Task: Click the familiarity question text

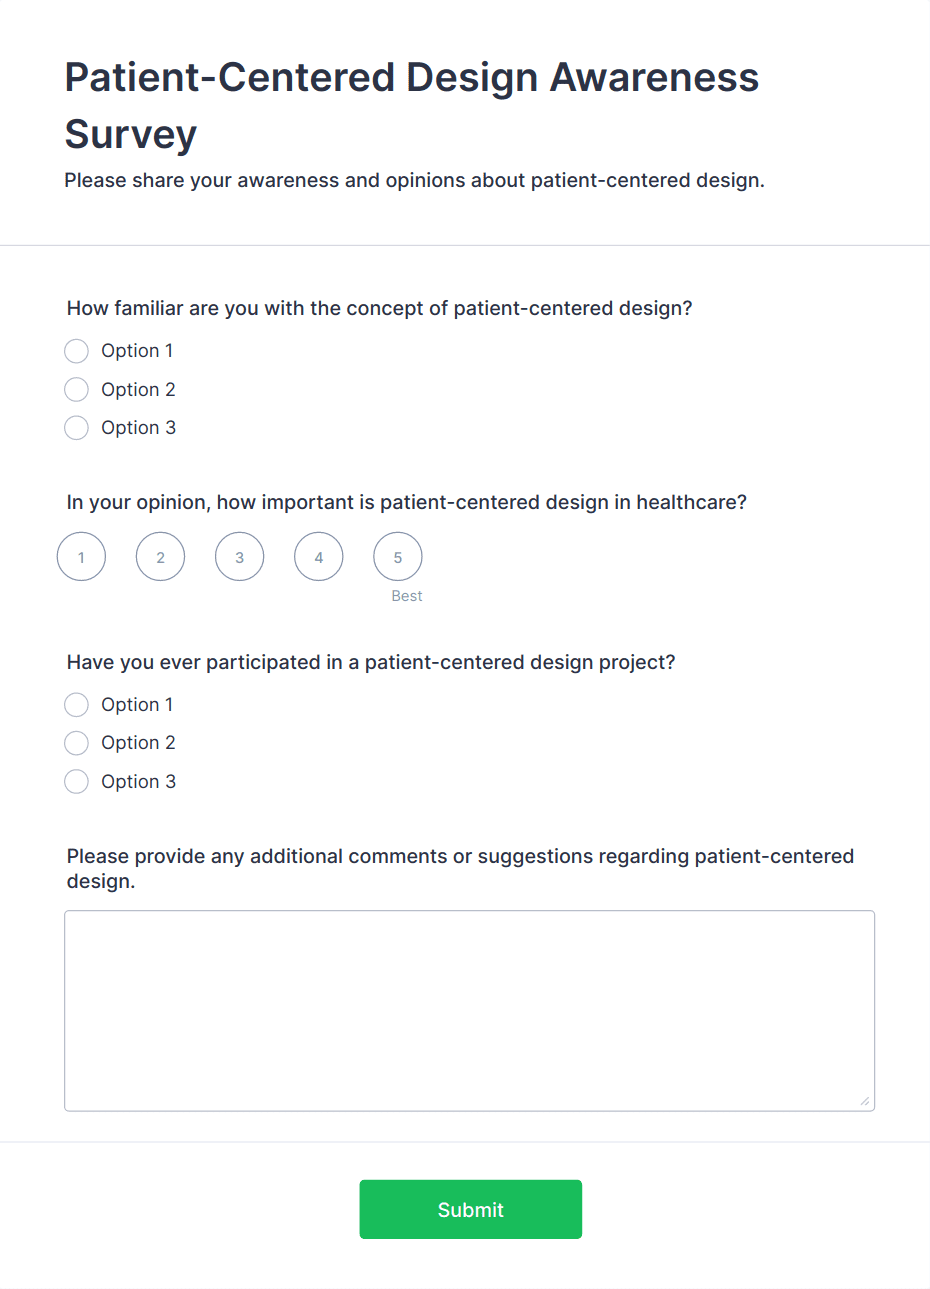Action: [378, 308]
